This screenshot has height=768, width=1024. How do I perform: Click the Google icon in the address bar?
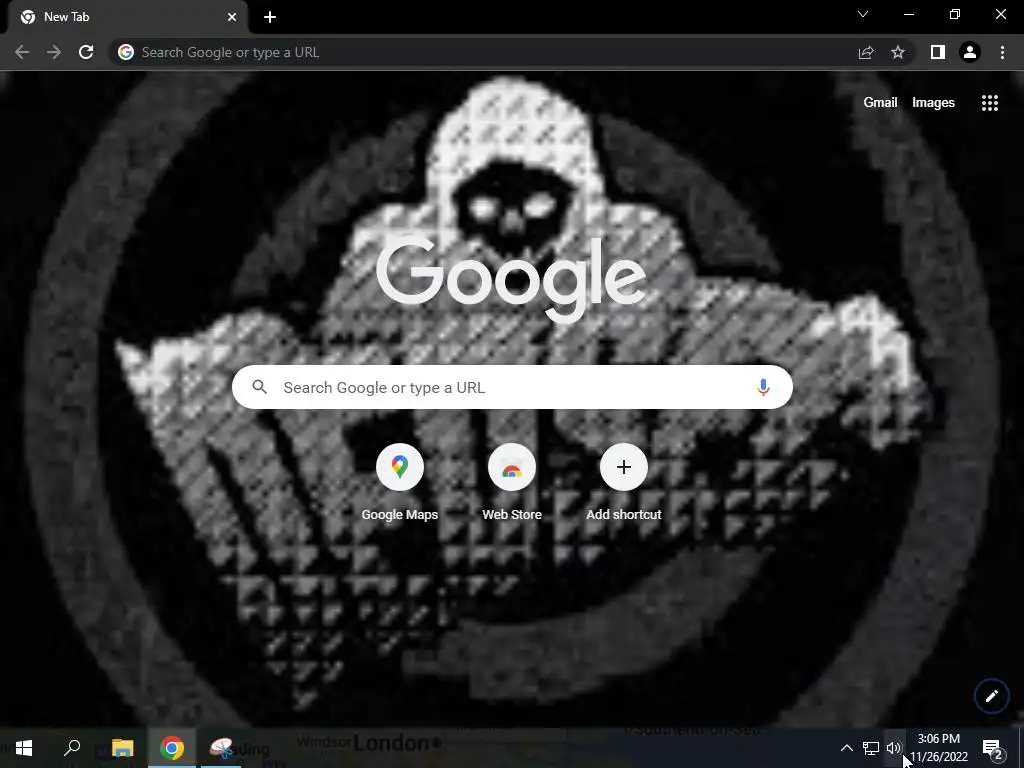click(x=126, y=52)
